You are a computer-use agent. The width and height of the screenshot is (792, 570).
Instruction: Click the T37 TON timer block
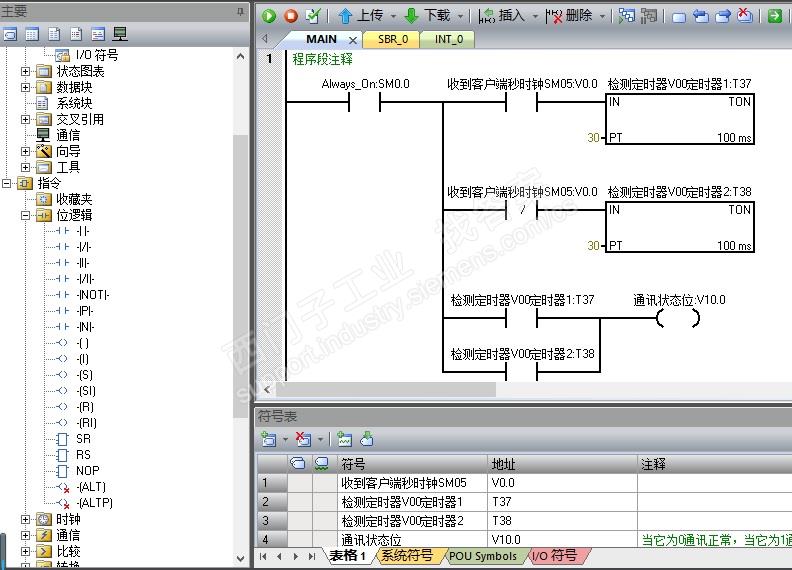[680, 119]
